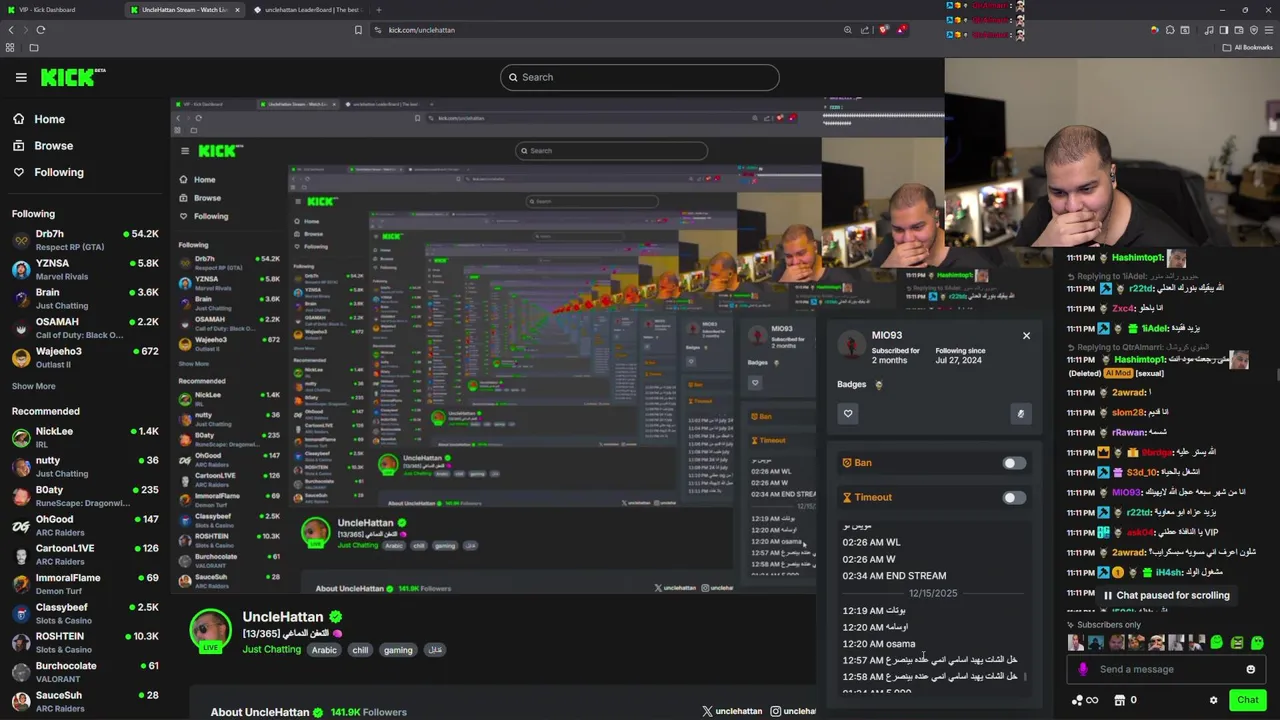1280x720 pixels.
Task: Click the mute icon button on MIO93 card
Action: 1020,414
